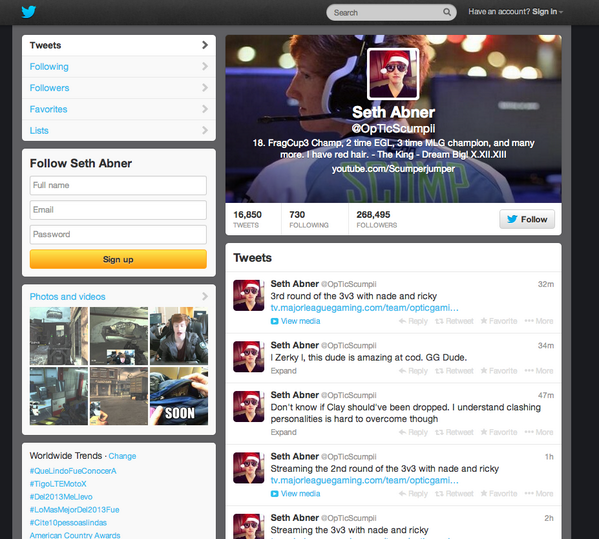This screenshot has height=539, width=599.
Task: Open the youtube.com/Scumperjumper link
Action: click(x=393, y=169)
